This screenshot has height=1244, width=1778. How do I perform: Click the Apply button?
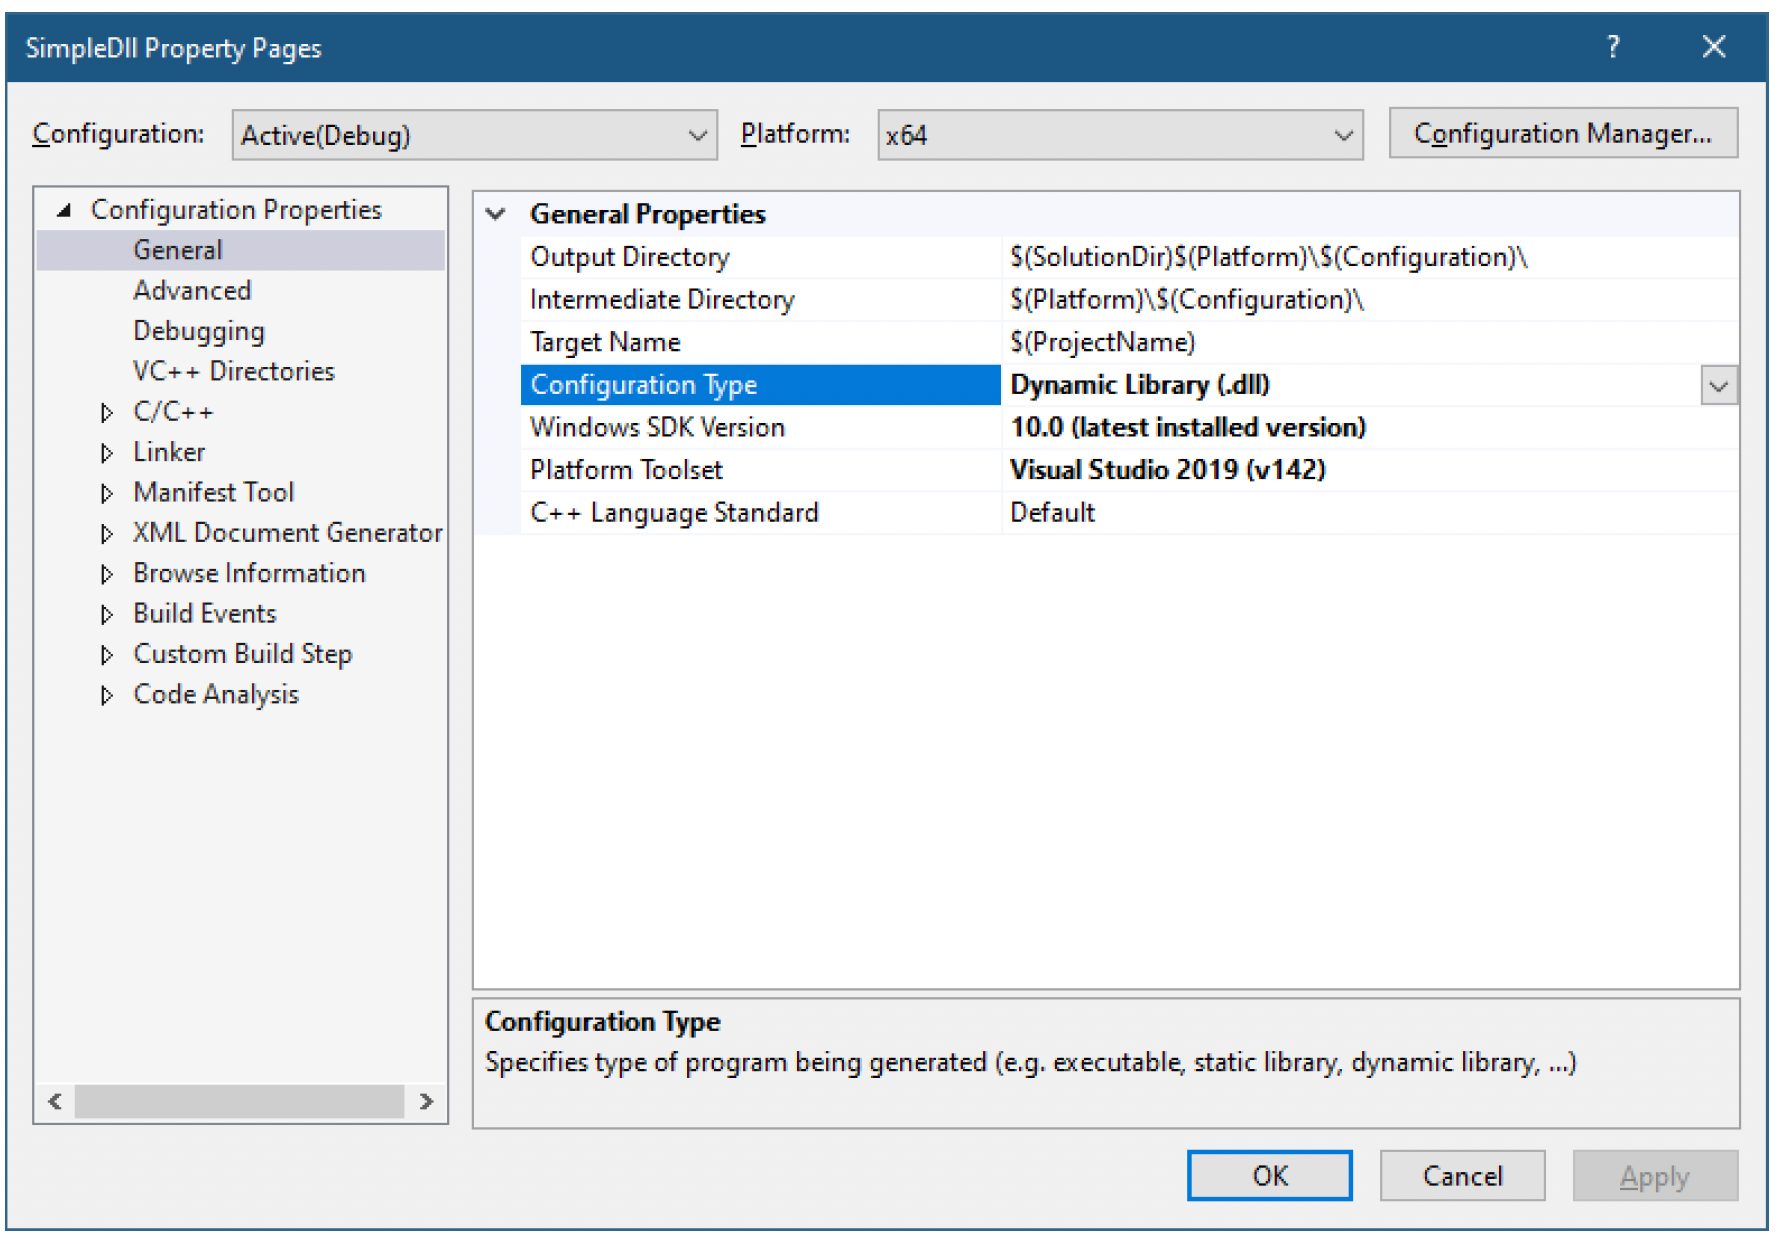coord(1655,1175)
